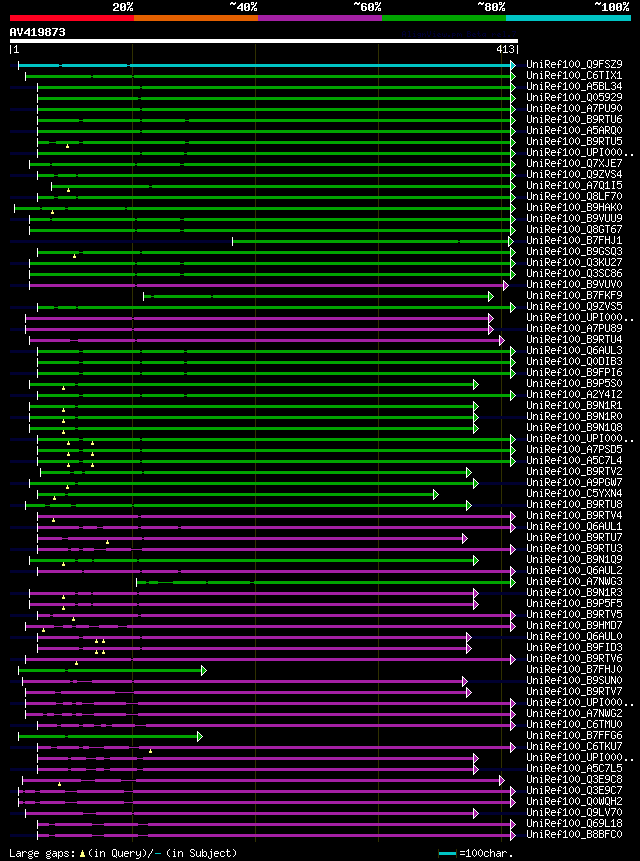Click the short green alignment bar for B7FFG6
Image resolution: width=640 pixels, height=861 pixels.
pyautogui.click(x=110, y=736)
